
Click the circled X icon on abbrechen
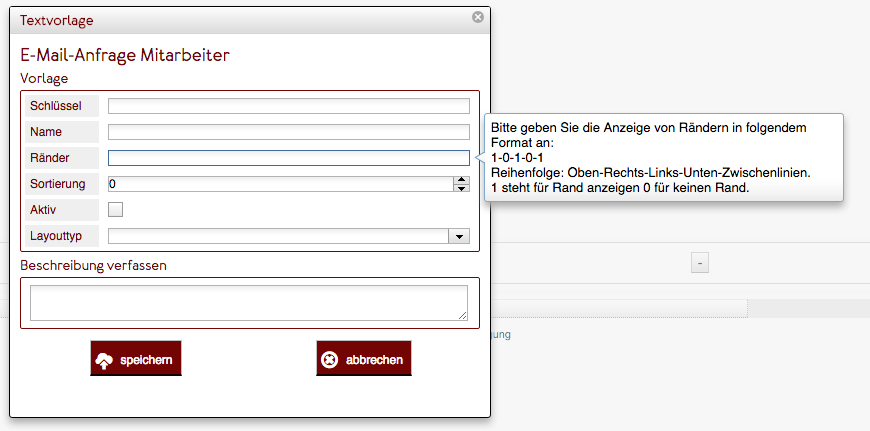click(330, 360)
